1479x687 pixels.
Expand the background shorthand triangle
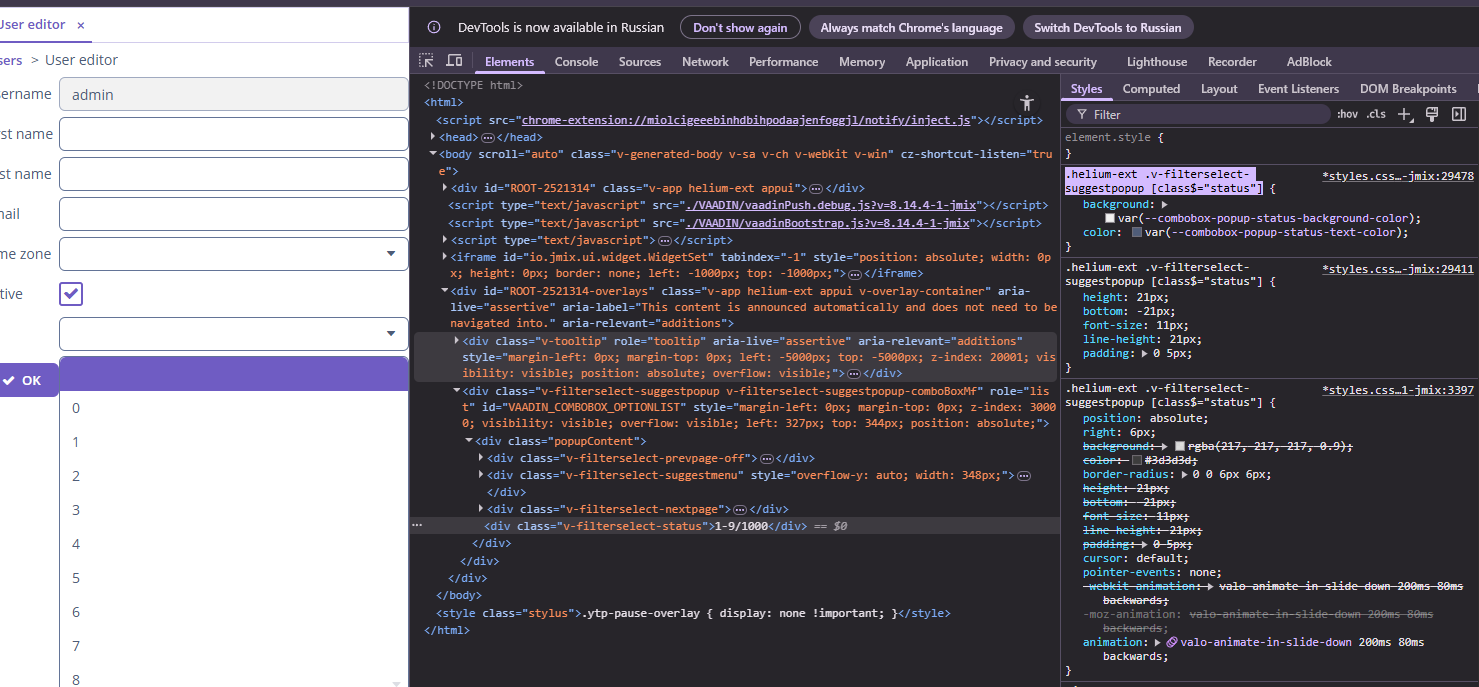pyautogui.click(x=1165, y=204)
